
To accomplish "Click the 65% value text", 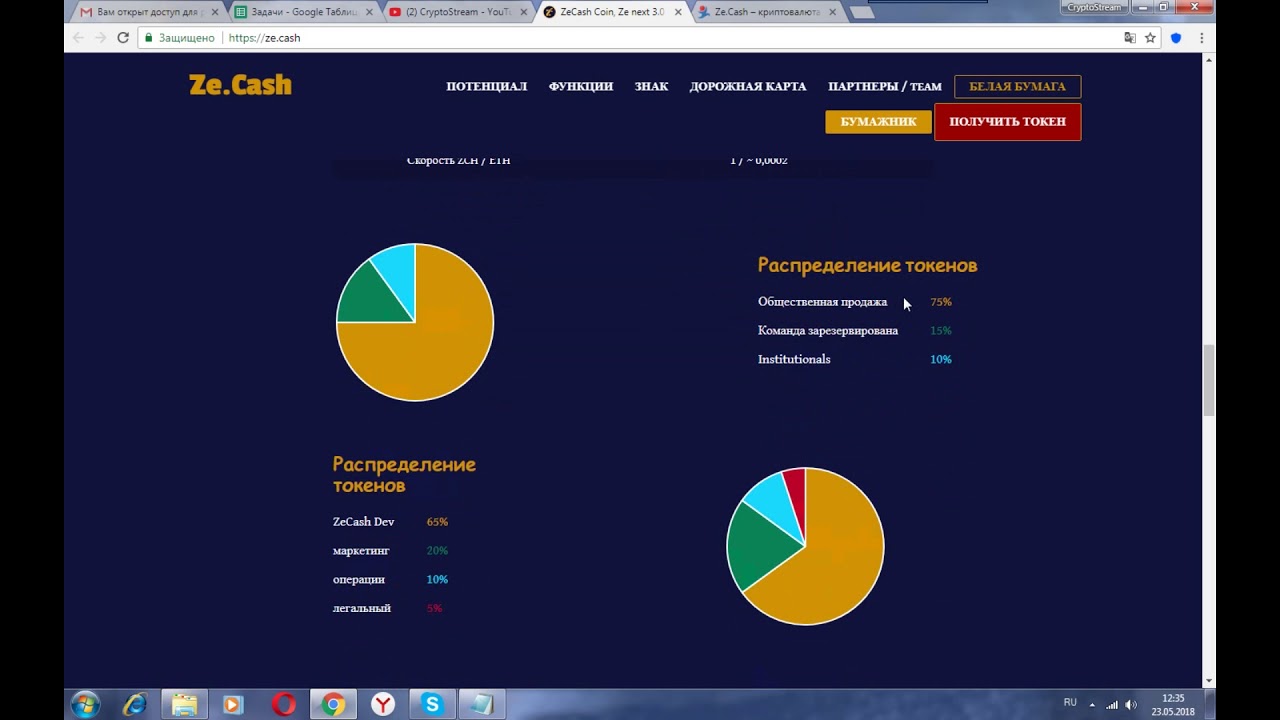I will [x=437, y=522].
